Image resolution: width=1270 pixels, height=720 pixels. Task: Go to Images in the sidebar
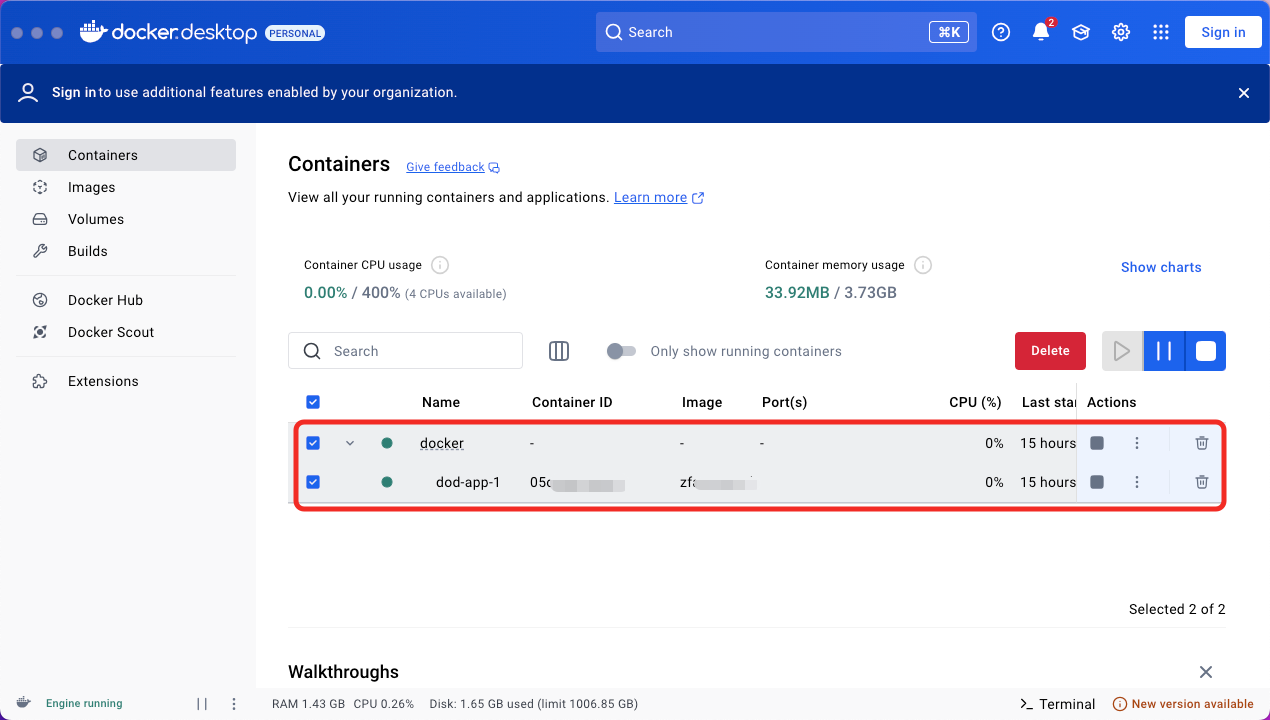[126, 187]
